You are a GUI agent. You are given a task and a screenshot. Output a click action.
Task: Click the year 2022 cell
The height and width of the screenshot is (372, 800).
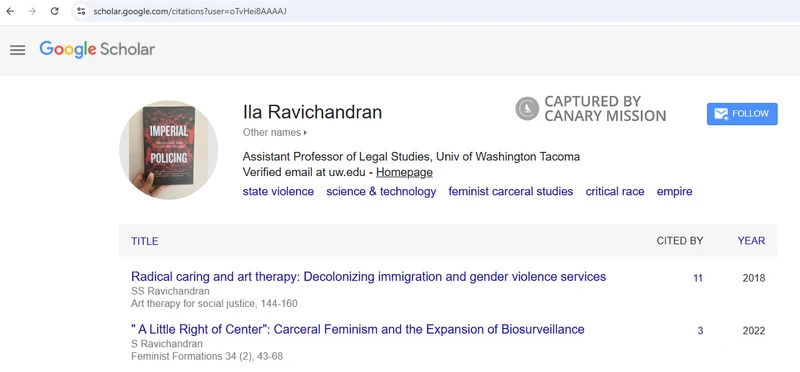click(754, 331)
